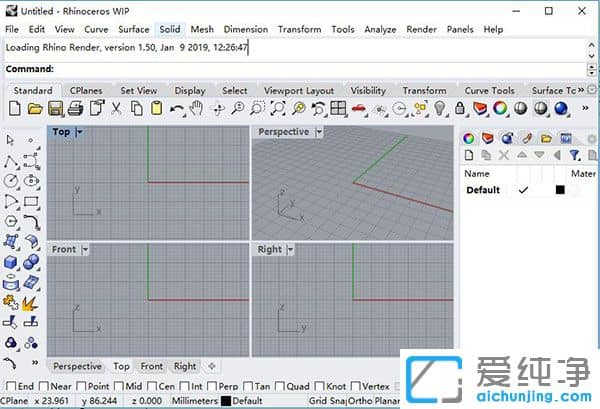Switch to the Viewport Layout toolbar tab
The image size is (600, 409).
[299, 91]
